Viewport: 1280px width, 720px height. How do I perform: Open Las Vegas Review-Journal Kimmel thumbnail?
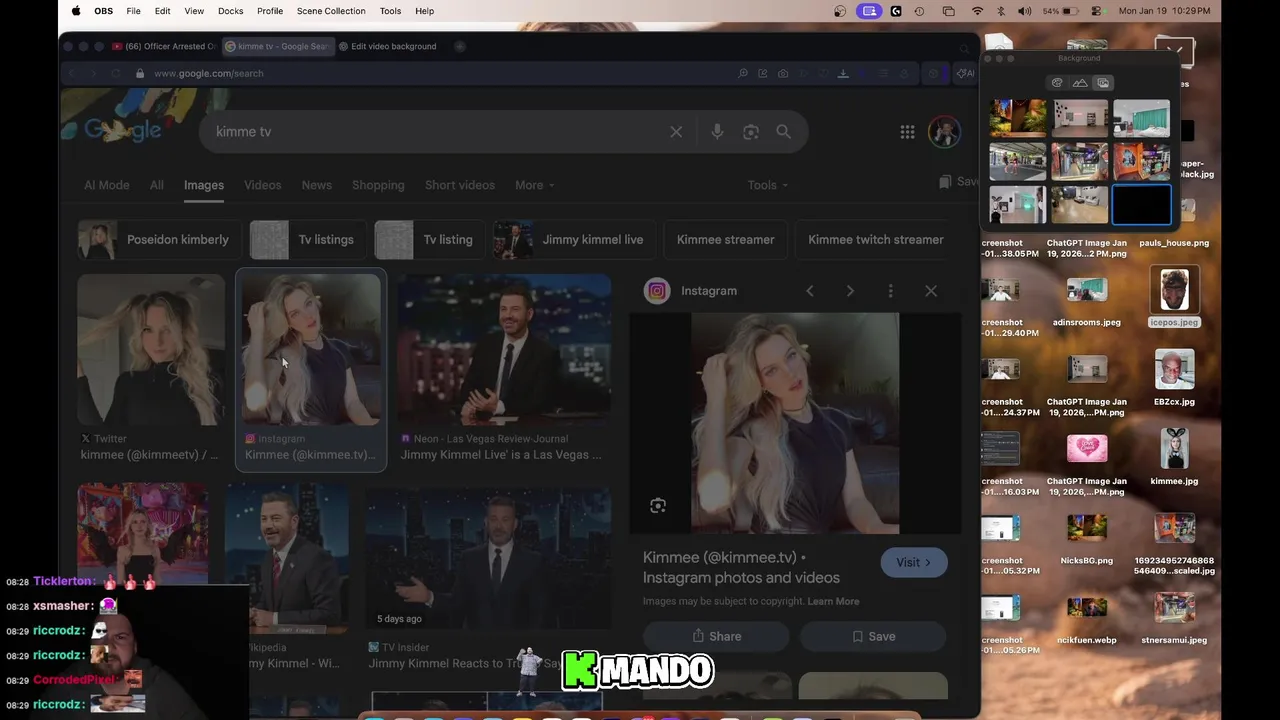click(x=505, y=350)
